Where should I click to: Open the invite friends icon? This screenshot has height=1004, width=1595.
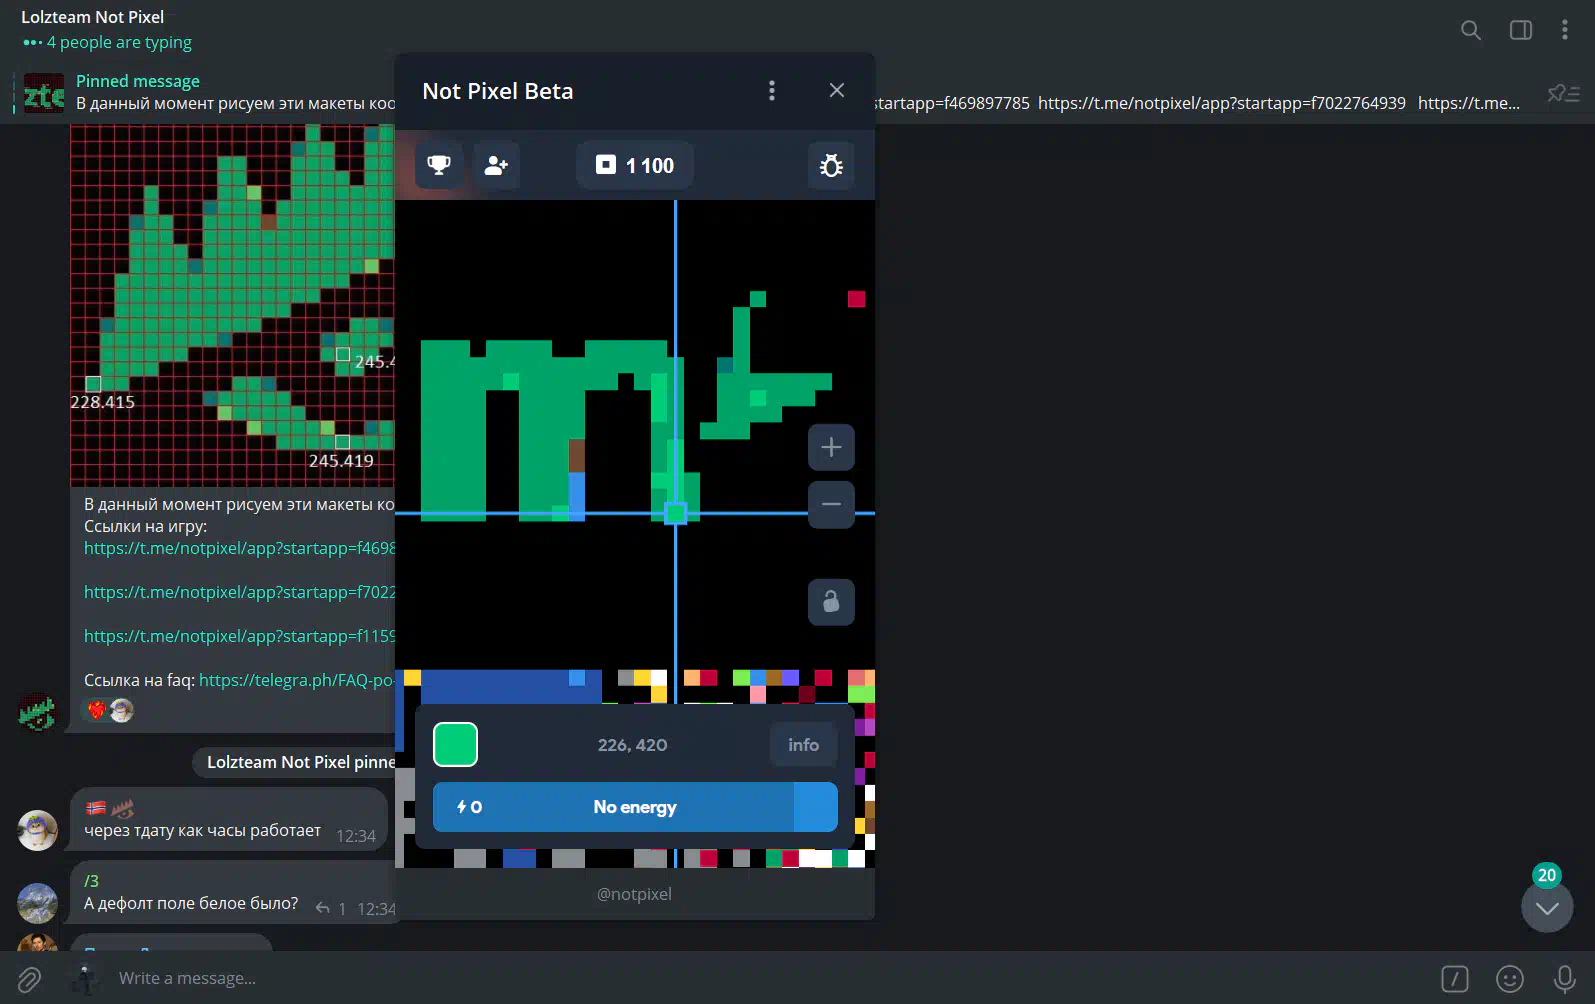[x=496, y=165]
